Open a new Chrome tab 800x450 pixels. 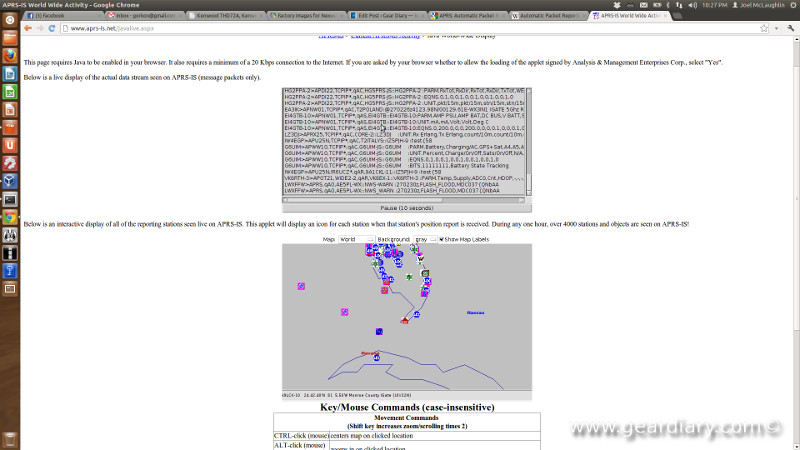[x=678, y=16]
